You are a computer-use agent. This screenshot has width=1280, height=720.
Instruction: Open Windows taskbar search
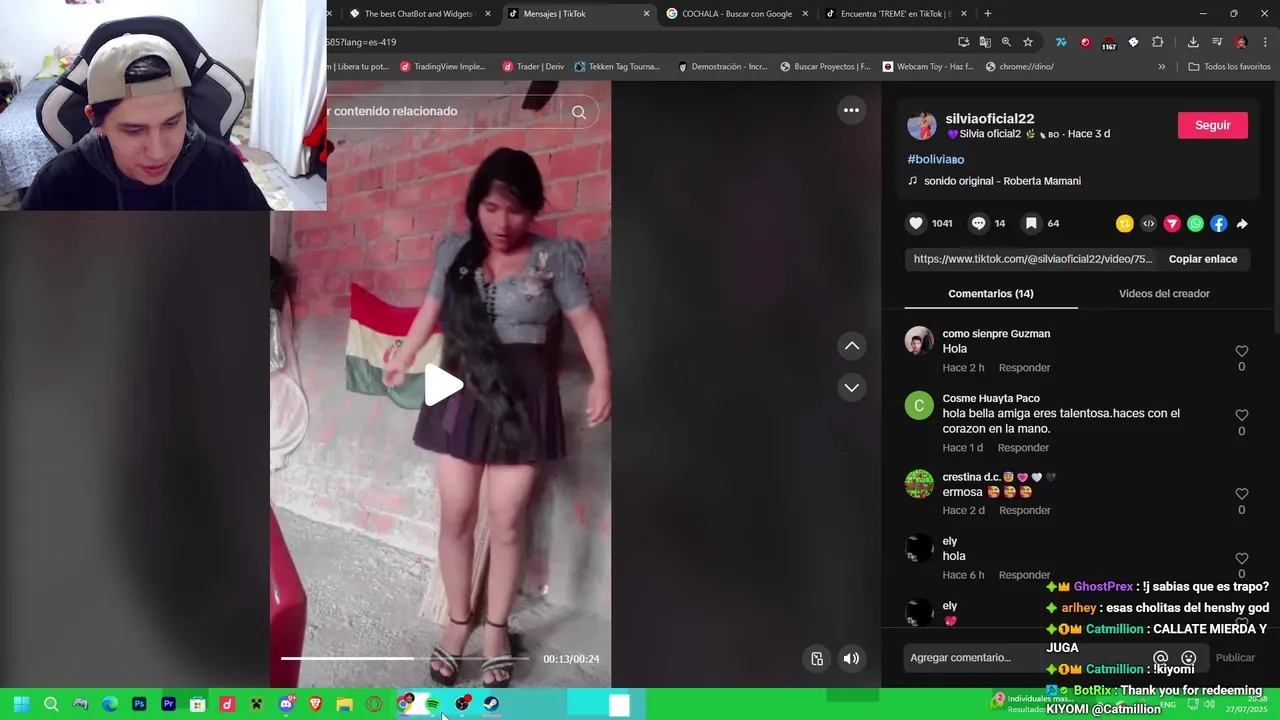pyautogui.click(x=51, y=704)
